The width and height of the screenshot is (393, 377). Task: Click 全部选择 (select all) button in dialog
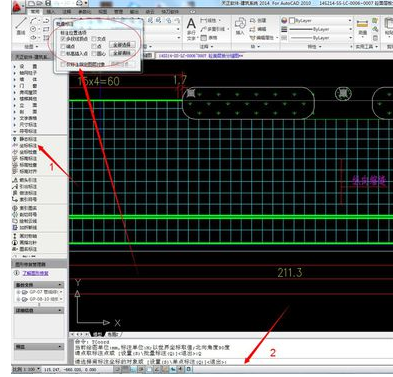tap(122, 45)
